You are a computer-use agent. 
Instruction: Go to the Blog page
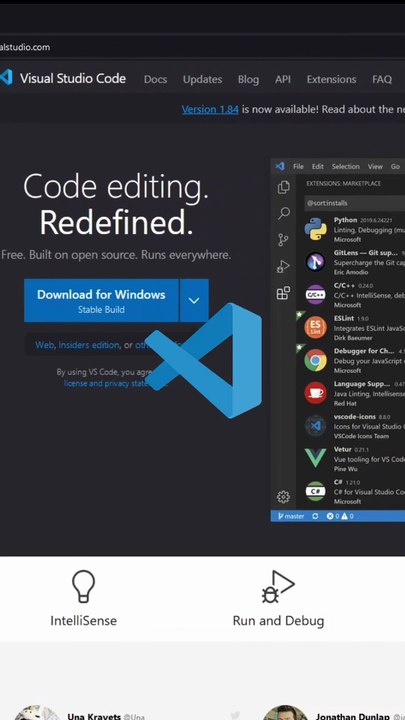[x=248, y=79]
